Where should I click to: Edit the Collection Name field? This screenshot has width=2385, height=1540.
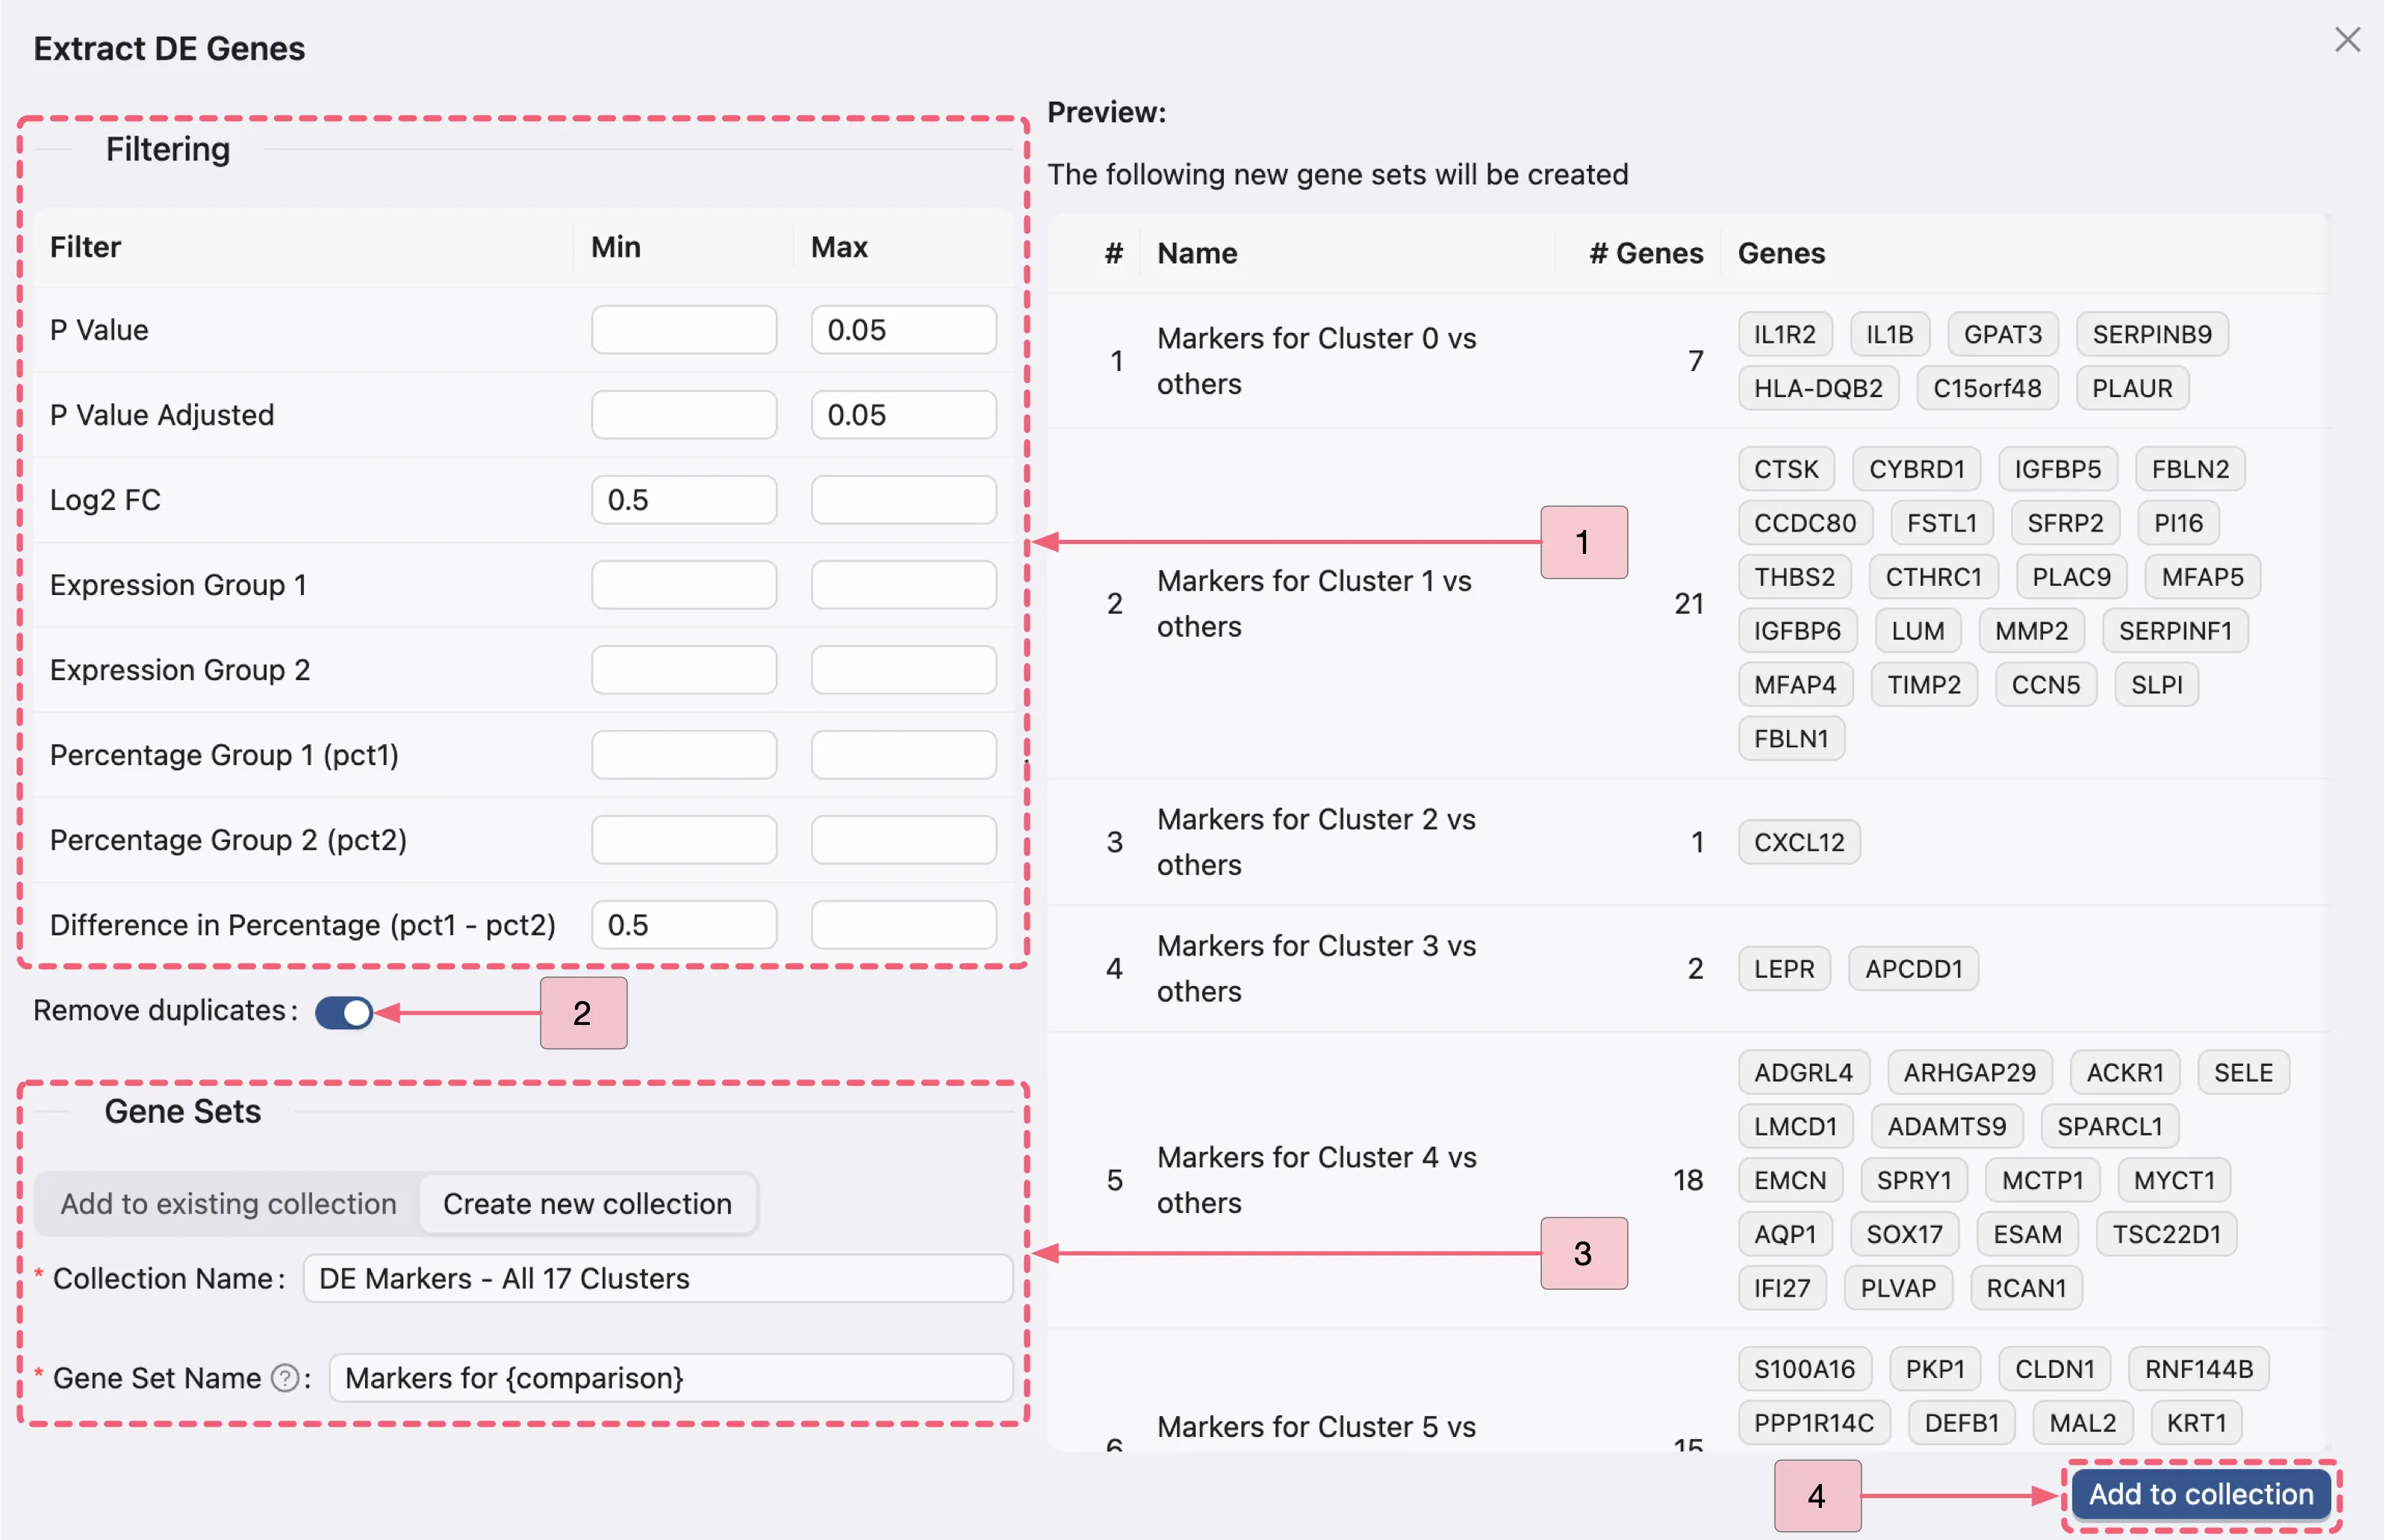click(x=657, y=1278)
